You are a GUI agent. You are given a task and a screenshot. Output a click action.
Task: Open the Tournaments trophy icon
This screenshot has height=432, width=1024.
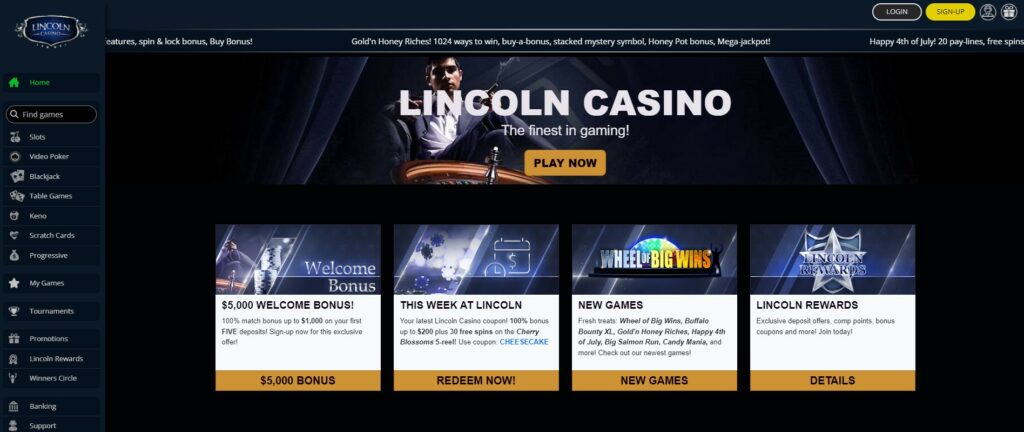[14, 311]
